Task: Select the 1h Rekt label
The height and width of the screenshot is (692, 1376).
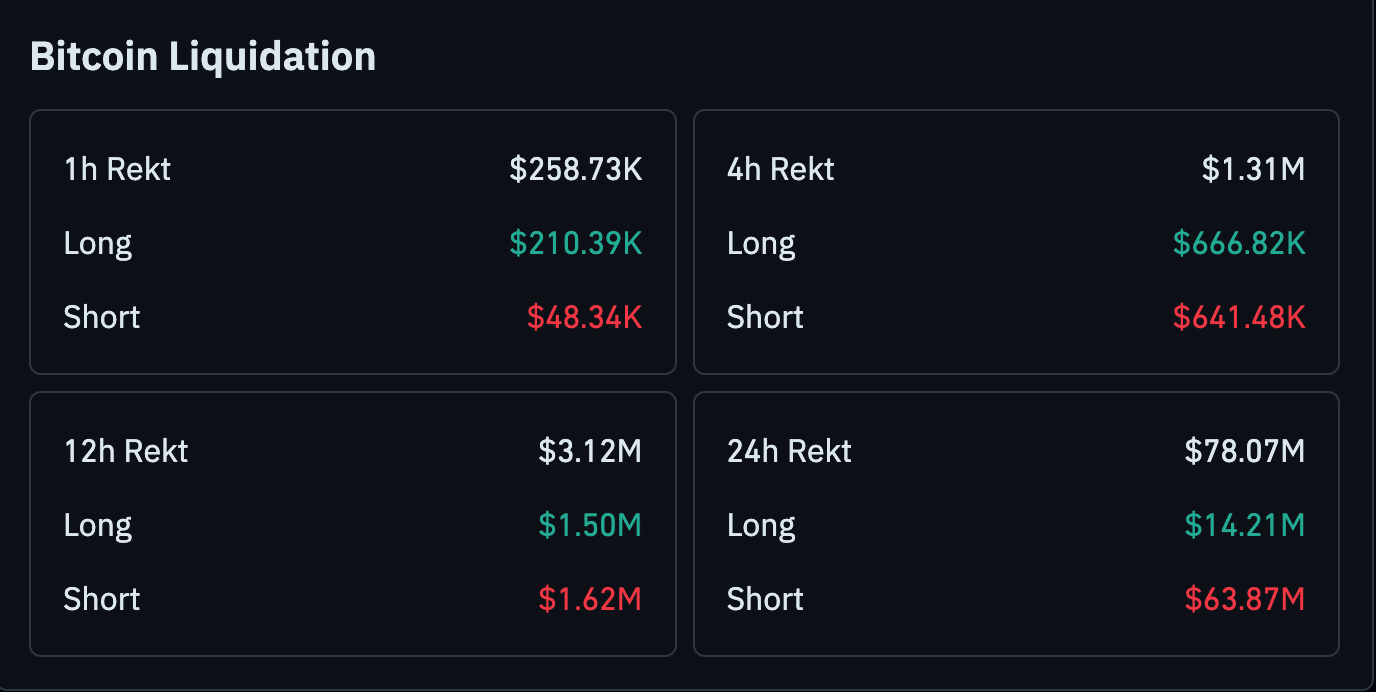Action: tap(117, 169)
